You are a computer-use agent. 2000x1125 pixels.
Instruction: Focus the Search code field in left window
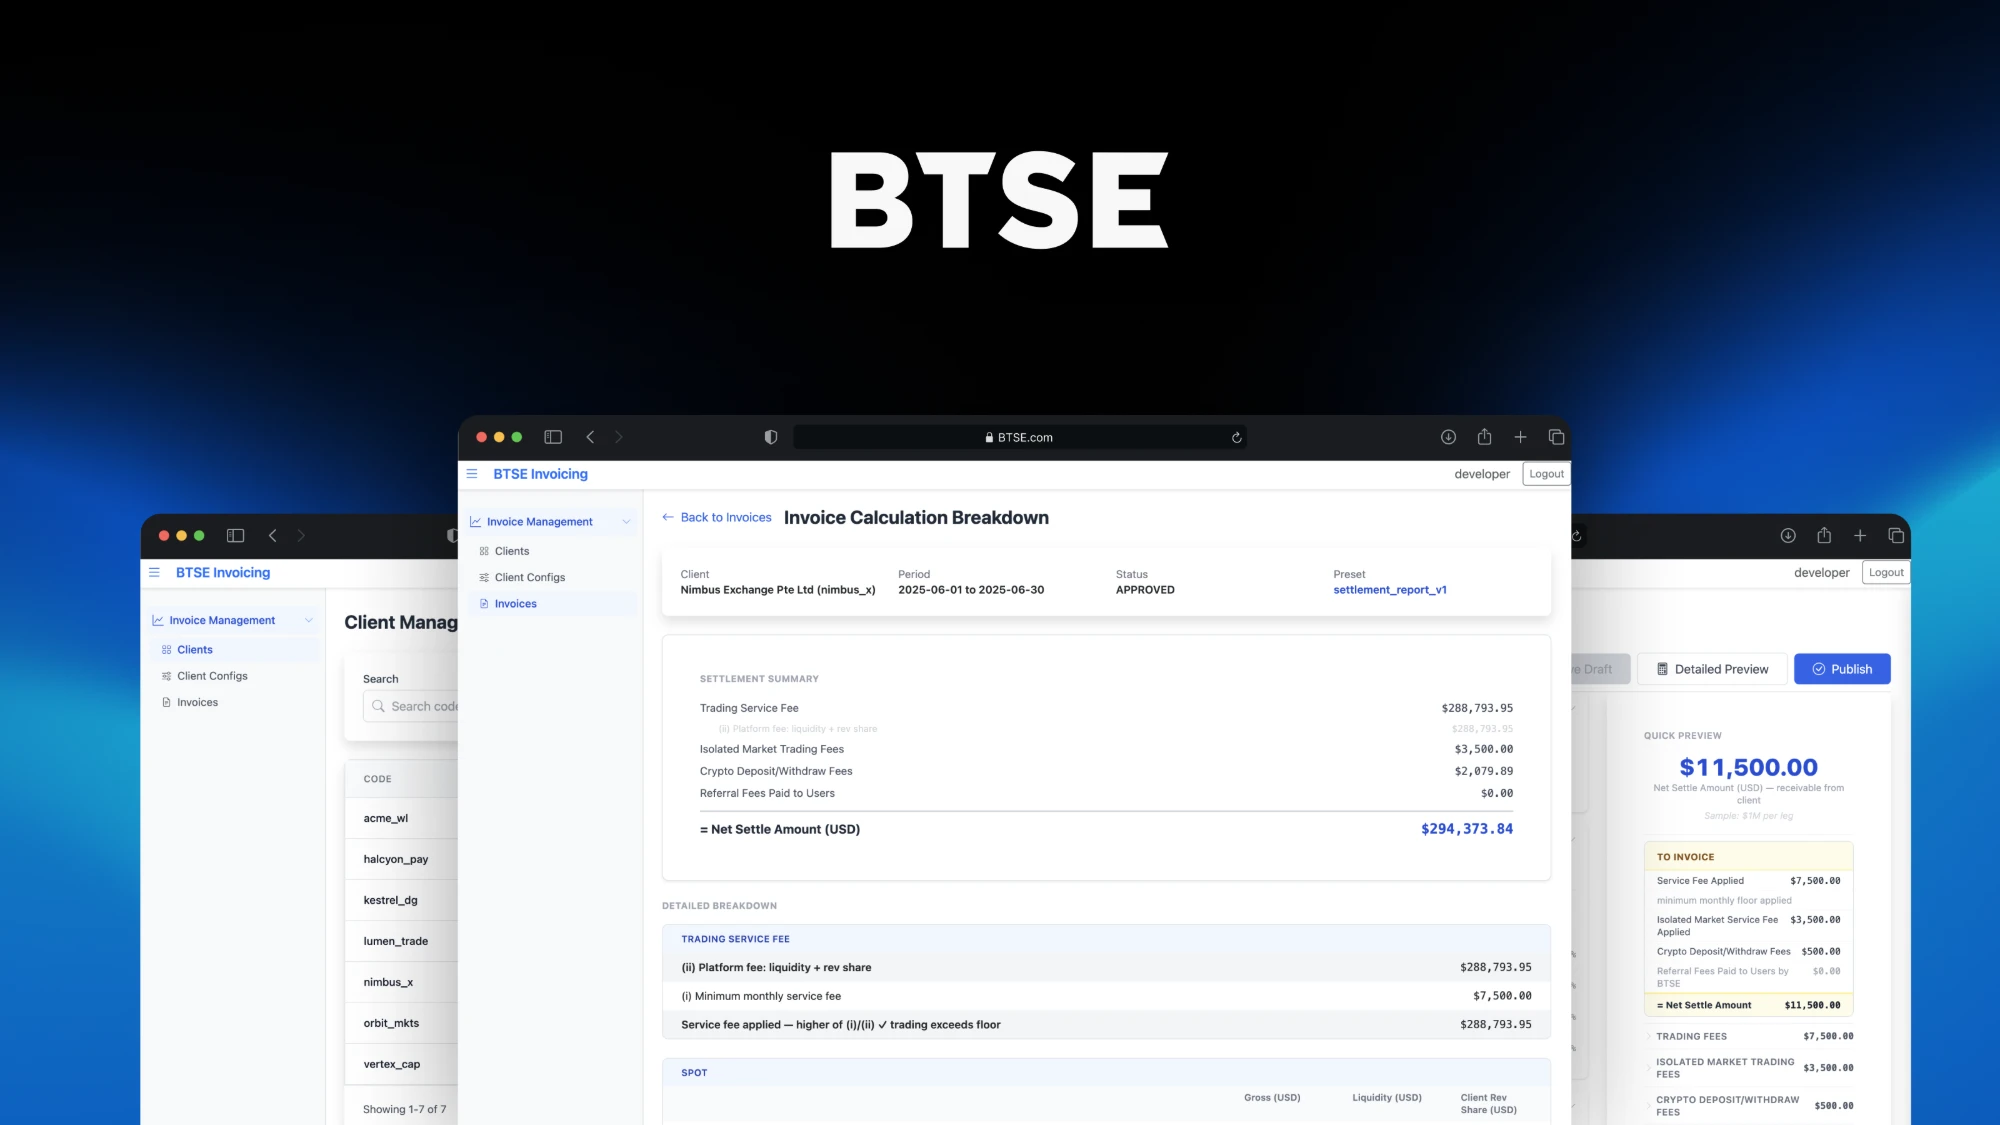click(412, 706)
